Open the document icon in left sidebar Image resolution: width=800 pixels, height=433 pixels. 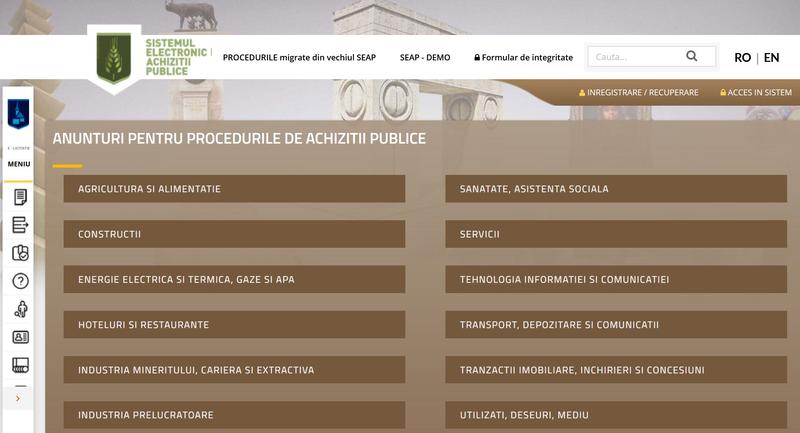pos(19,197)
